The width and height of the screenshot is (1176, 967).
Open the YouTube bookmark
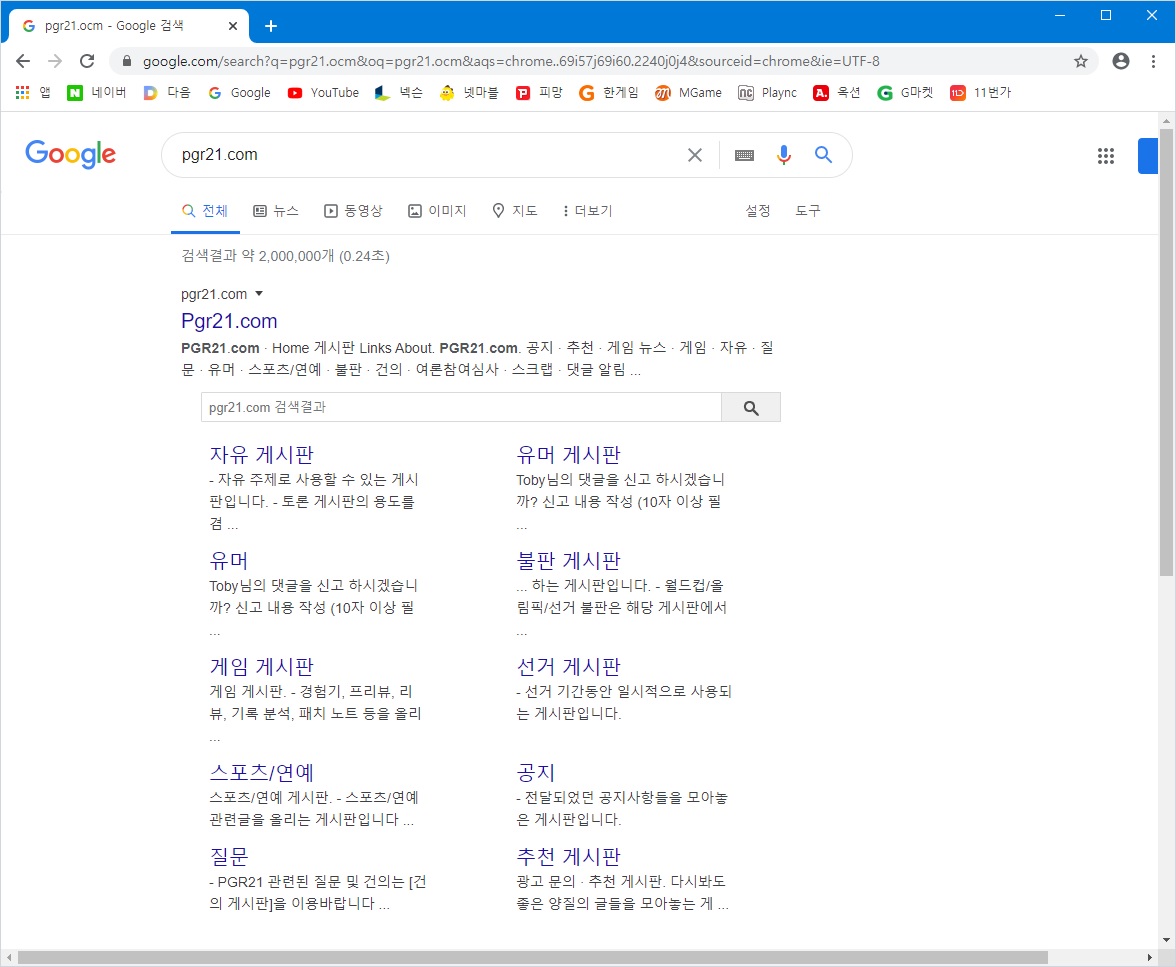[323, 93]
